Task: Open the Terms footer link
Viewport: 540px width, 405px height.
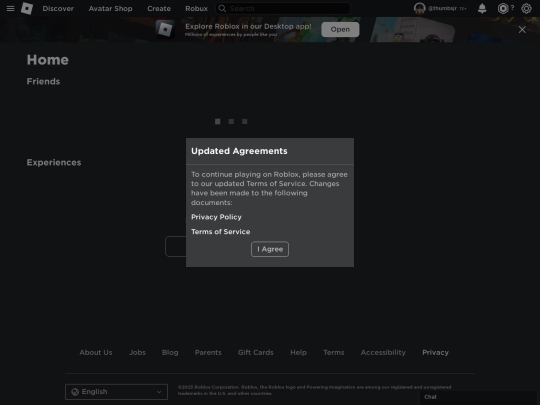Action: pyautogui.click(x=334, y=352)
